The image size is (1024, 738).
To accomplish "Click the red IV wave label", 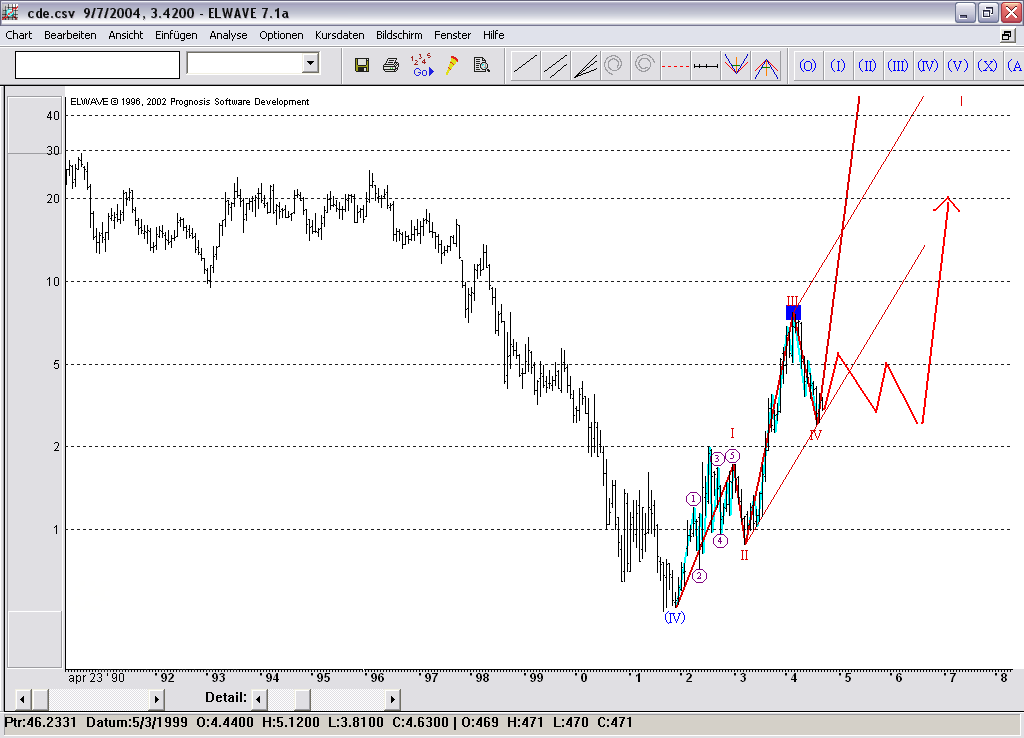I will (815, 435).
